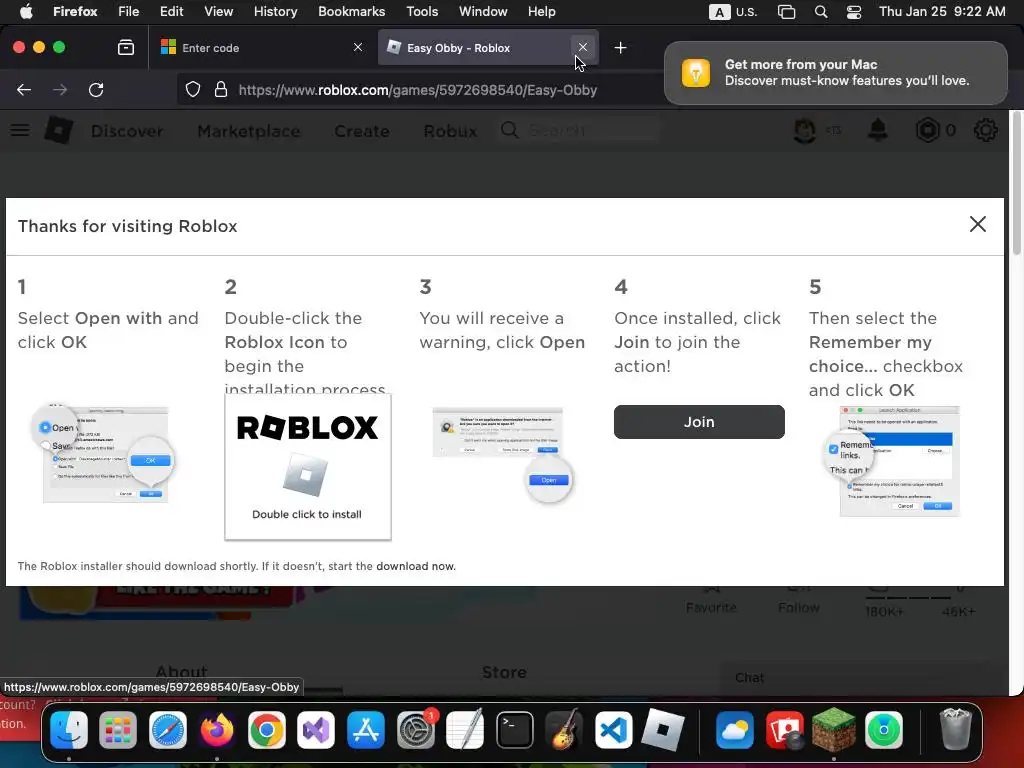Click the Roblox avatar profile icon
The image size is (1024, 768).
(x=805, y=130)
